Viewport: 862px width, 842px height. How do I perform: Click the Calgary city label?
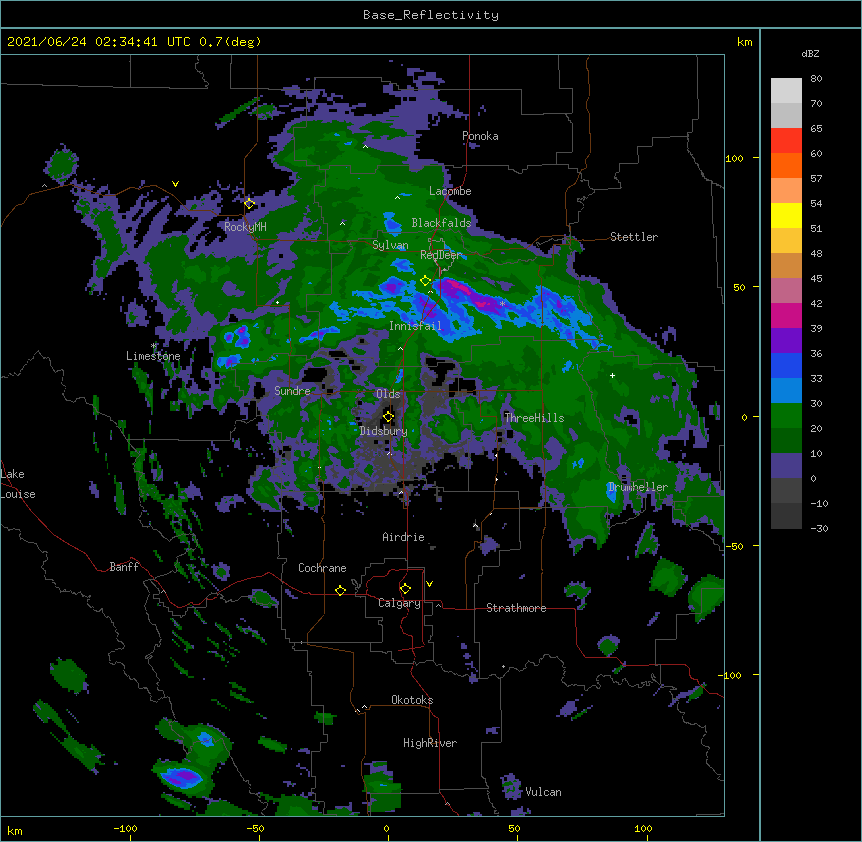point(399,603)
